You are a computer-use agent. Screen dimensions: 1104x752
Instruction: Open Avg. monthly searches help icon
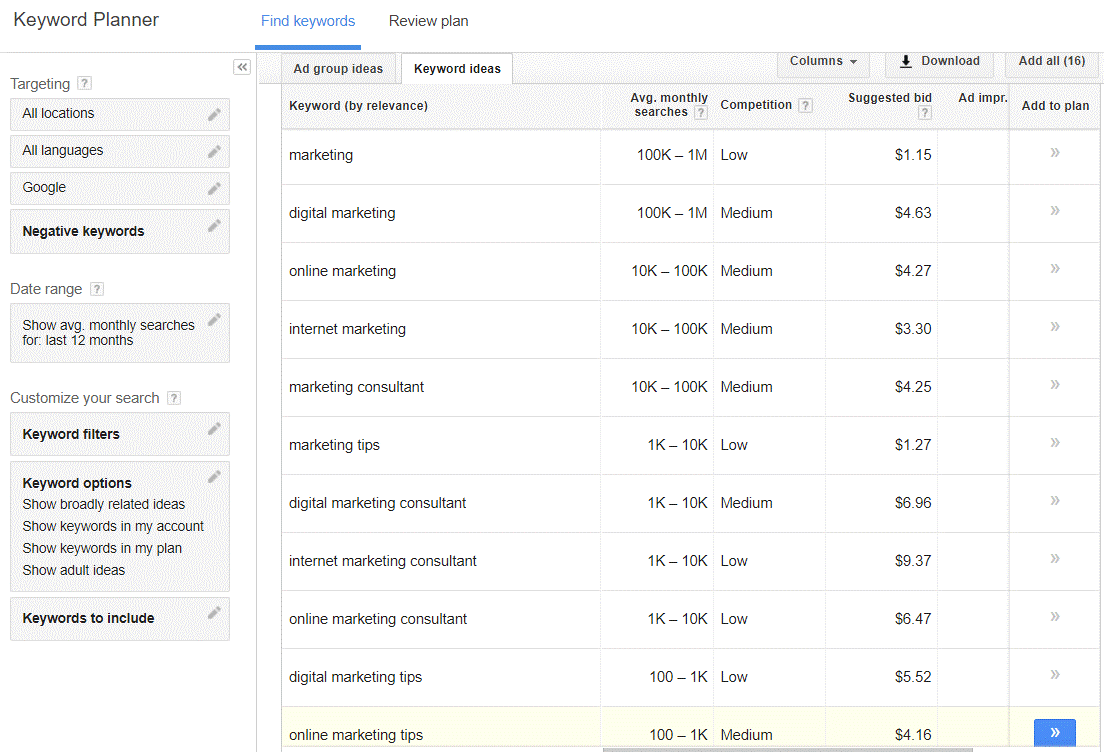[701, 113]
